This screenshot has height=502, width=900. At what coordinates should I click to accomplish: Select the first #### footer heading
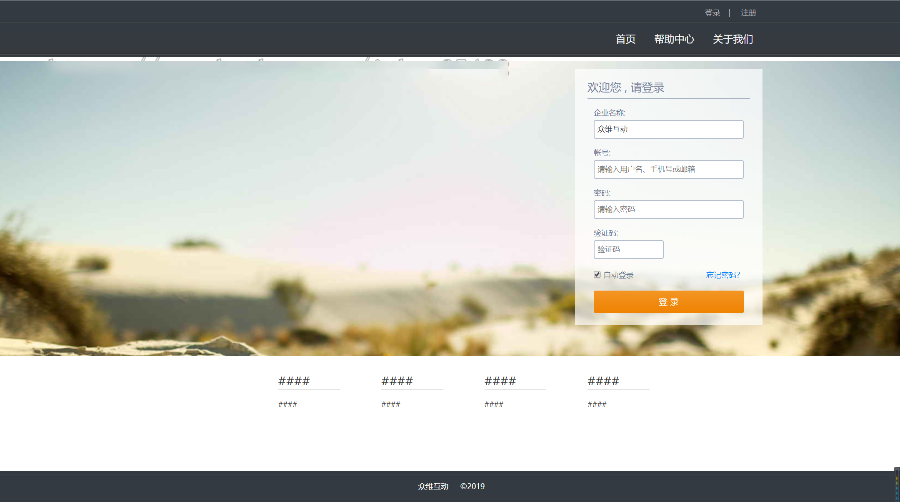pos(294,381)
